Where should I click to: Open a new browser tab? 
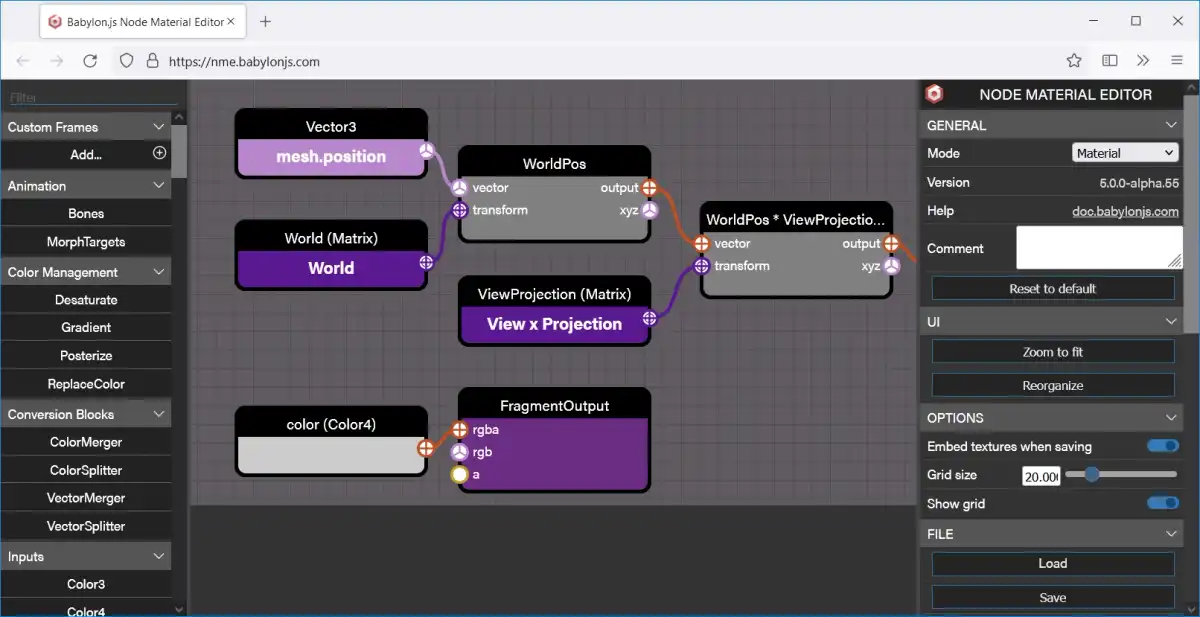(x=265, y=21)
